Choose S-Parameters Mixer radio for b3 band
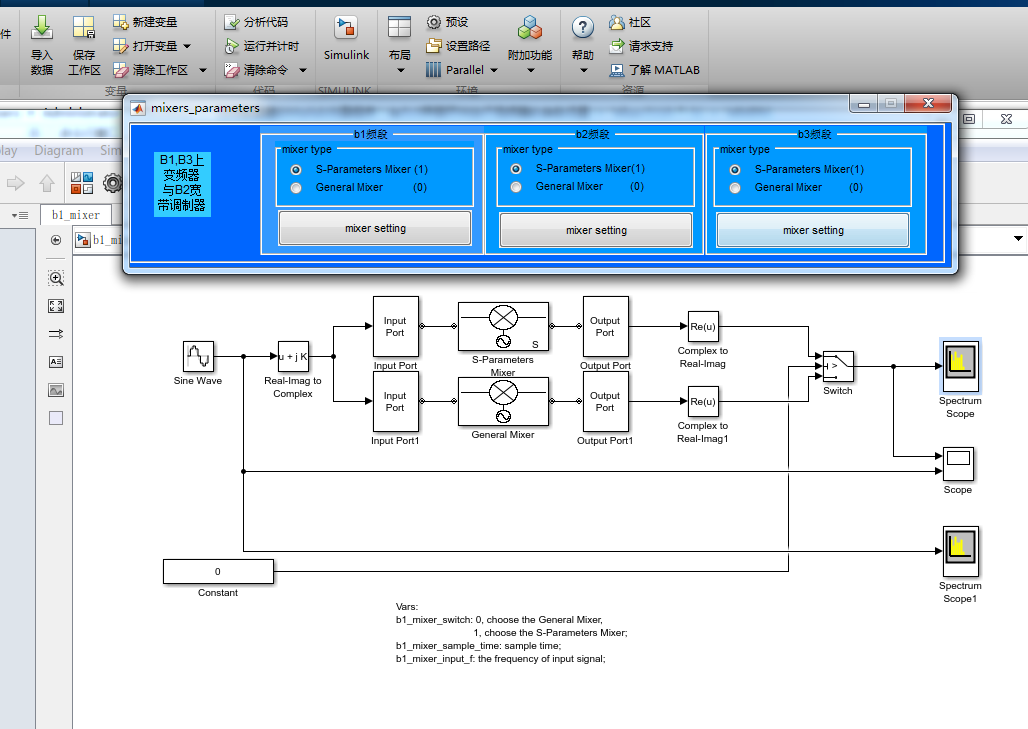 coord(735,170)
